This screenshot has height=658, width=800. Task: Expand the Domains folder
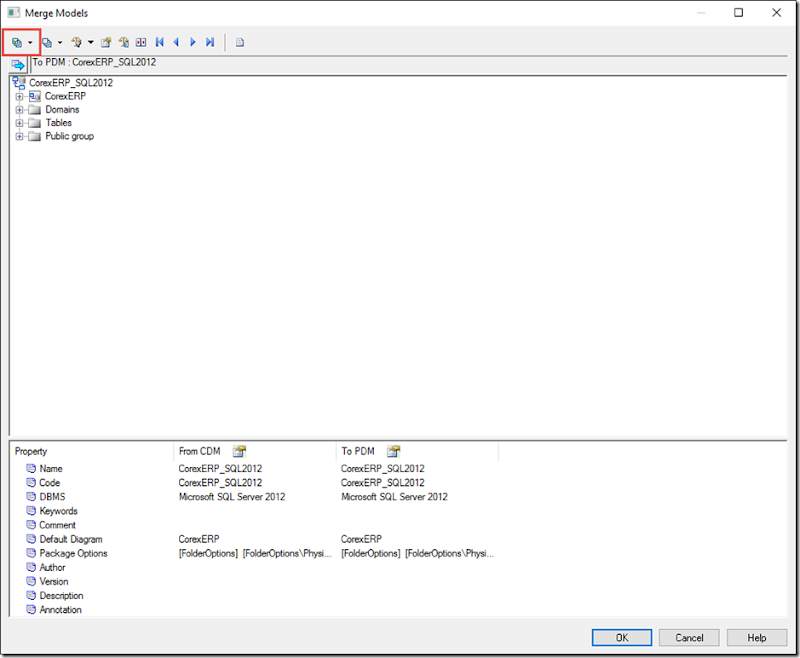(x=19, y=110)
